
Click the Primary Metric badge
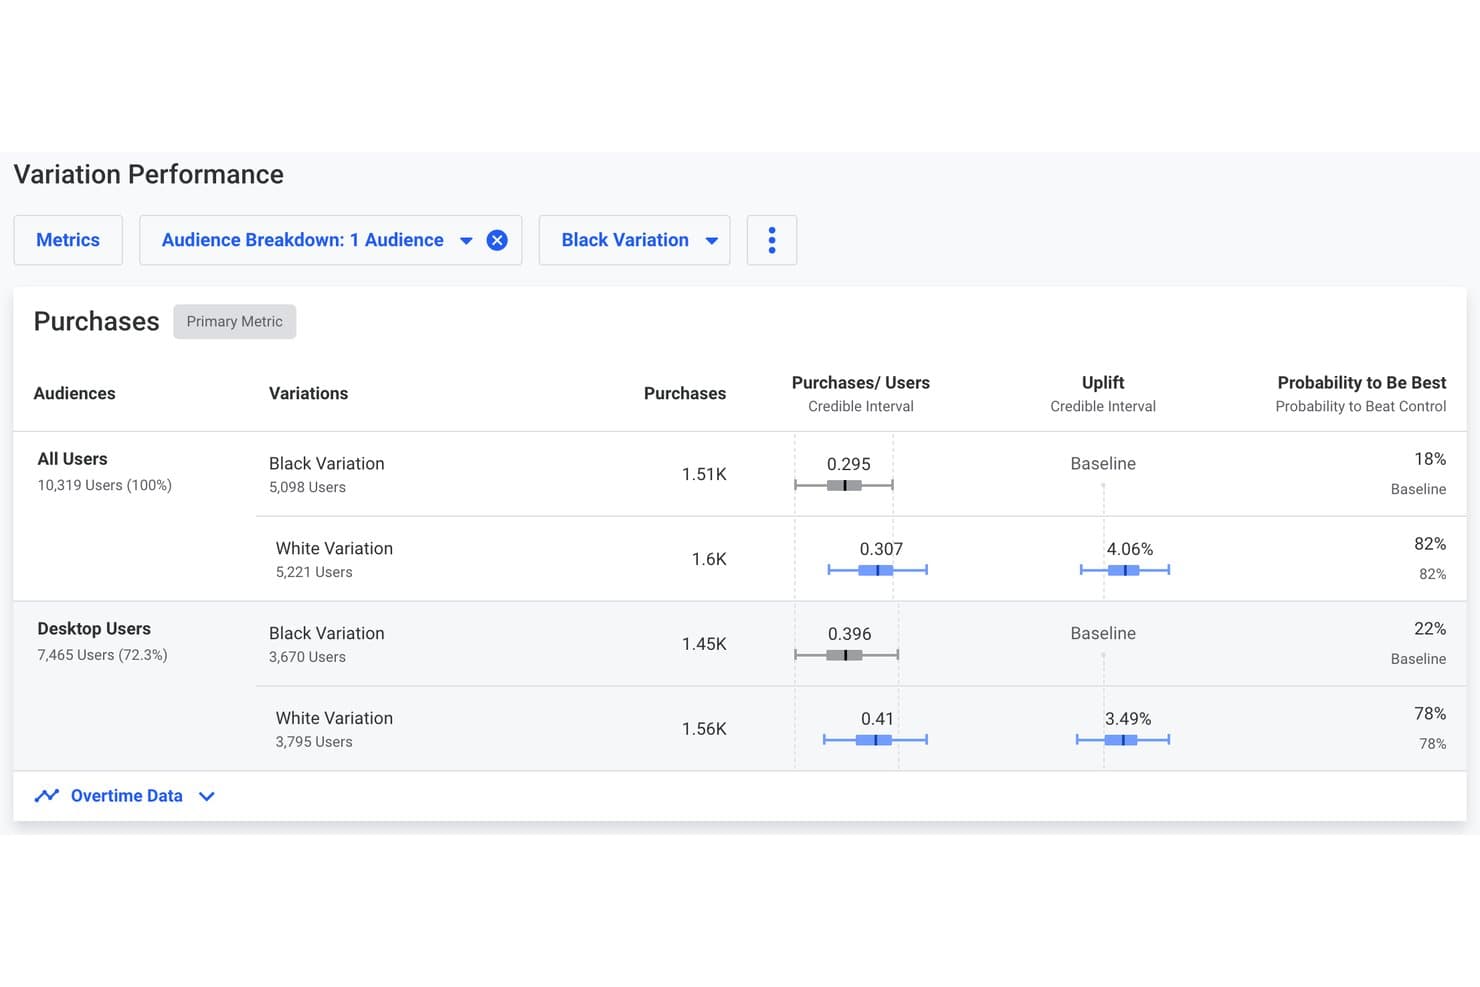point(235,322)
